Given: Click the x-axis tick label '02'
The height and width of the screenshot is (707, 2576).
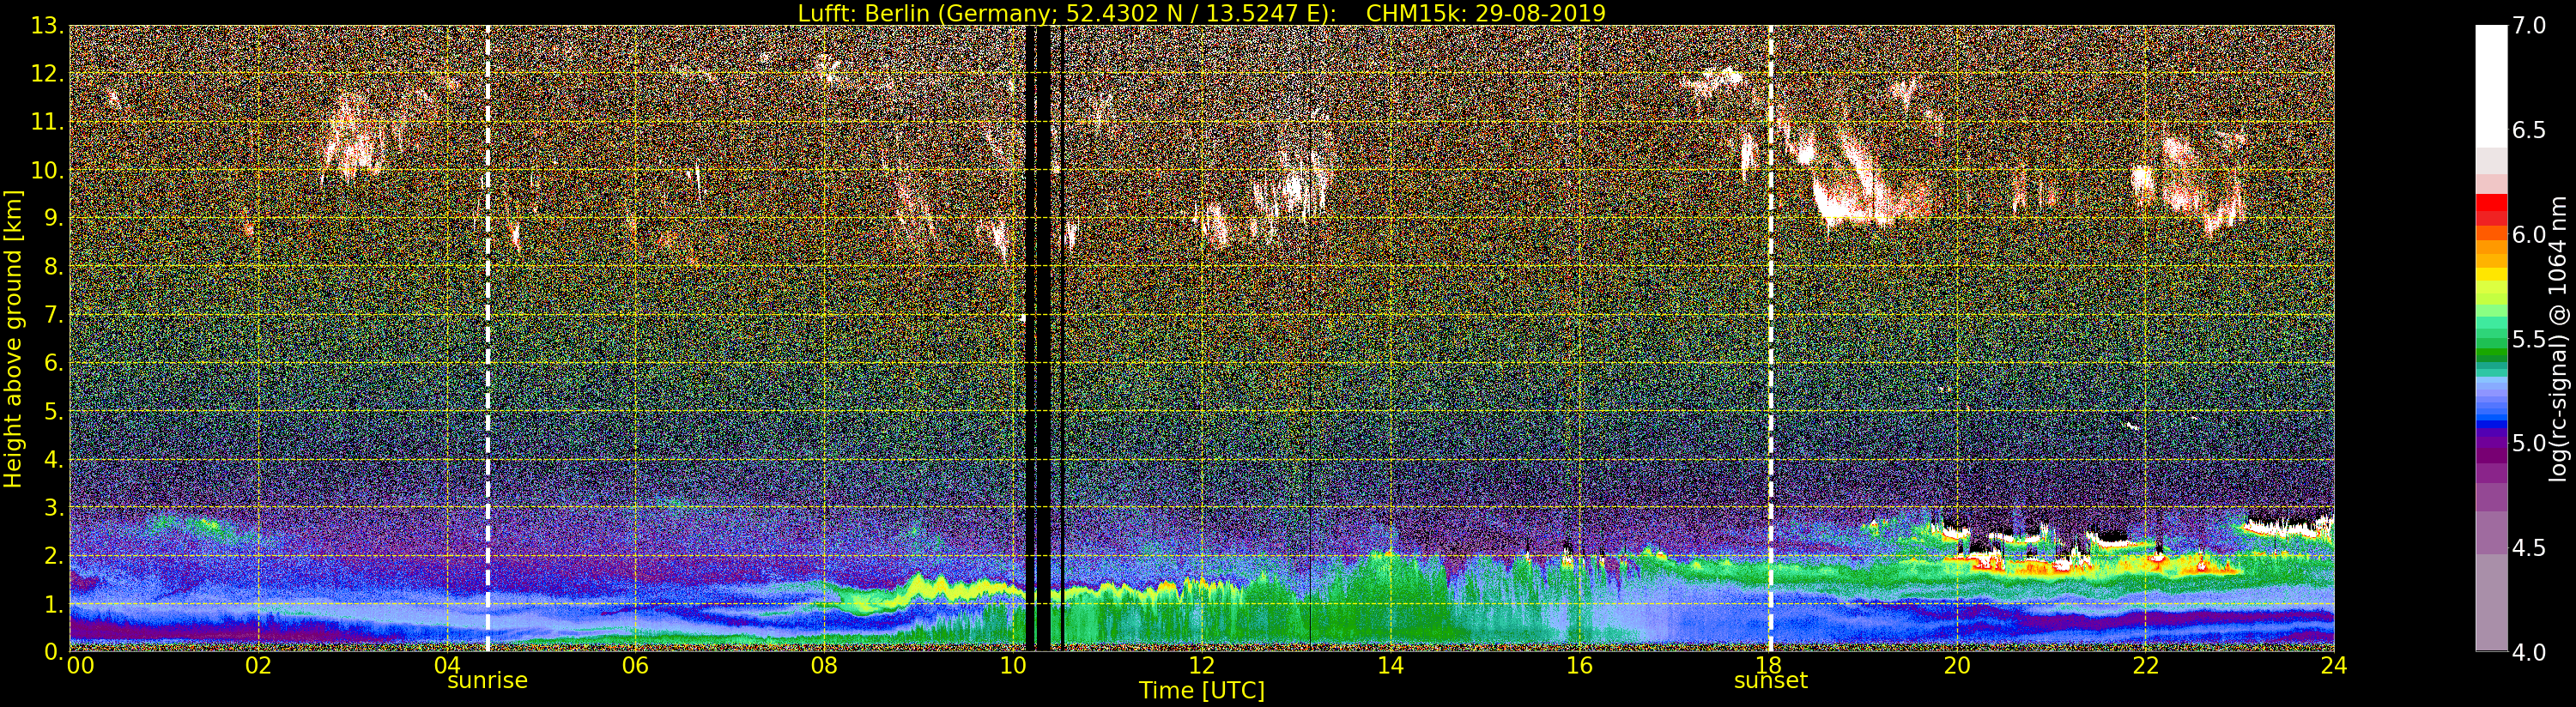Looking at the screenshot, I should tap(258, 666).
